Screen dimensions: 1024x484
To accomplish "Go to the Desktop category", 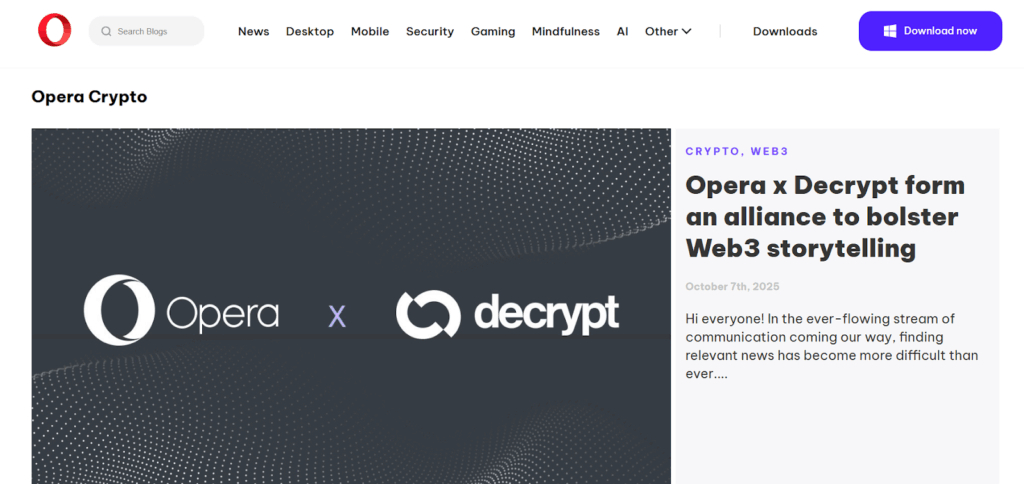I will 310,31.
